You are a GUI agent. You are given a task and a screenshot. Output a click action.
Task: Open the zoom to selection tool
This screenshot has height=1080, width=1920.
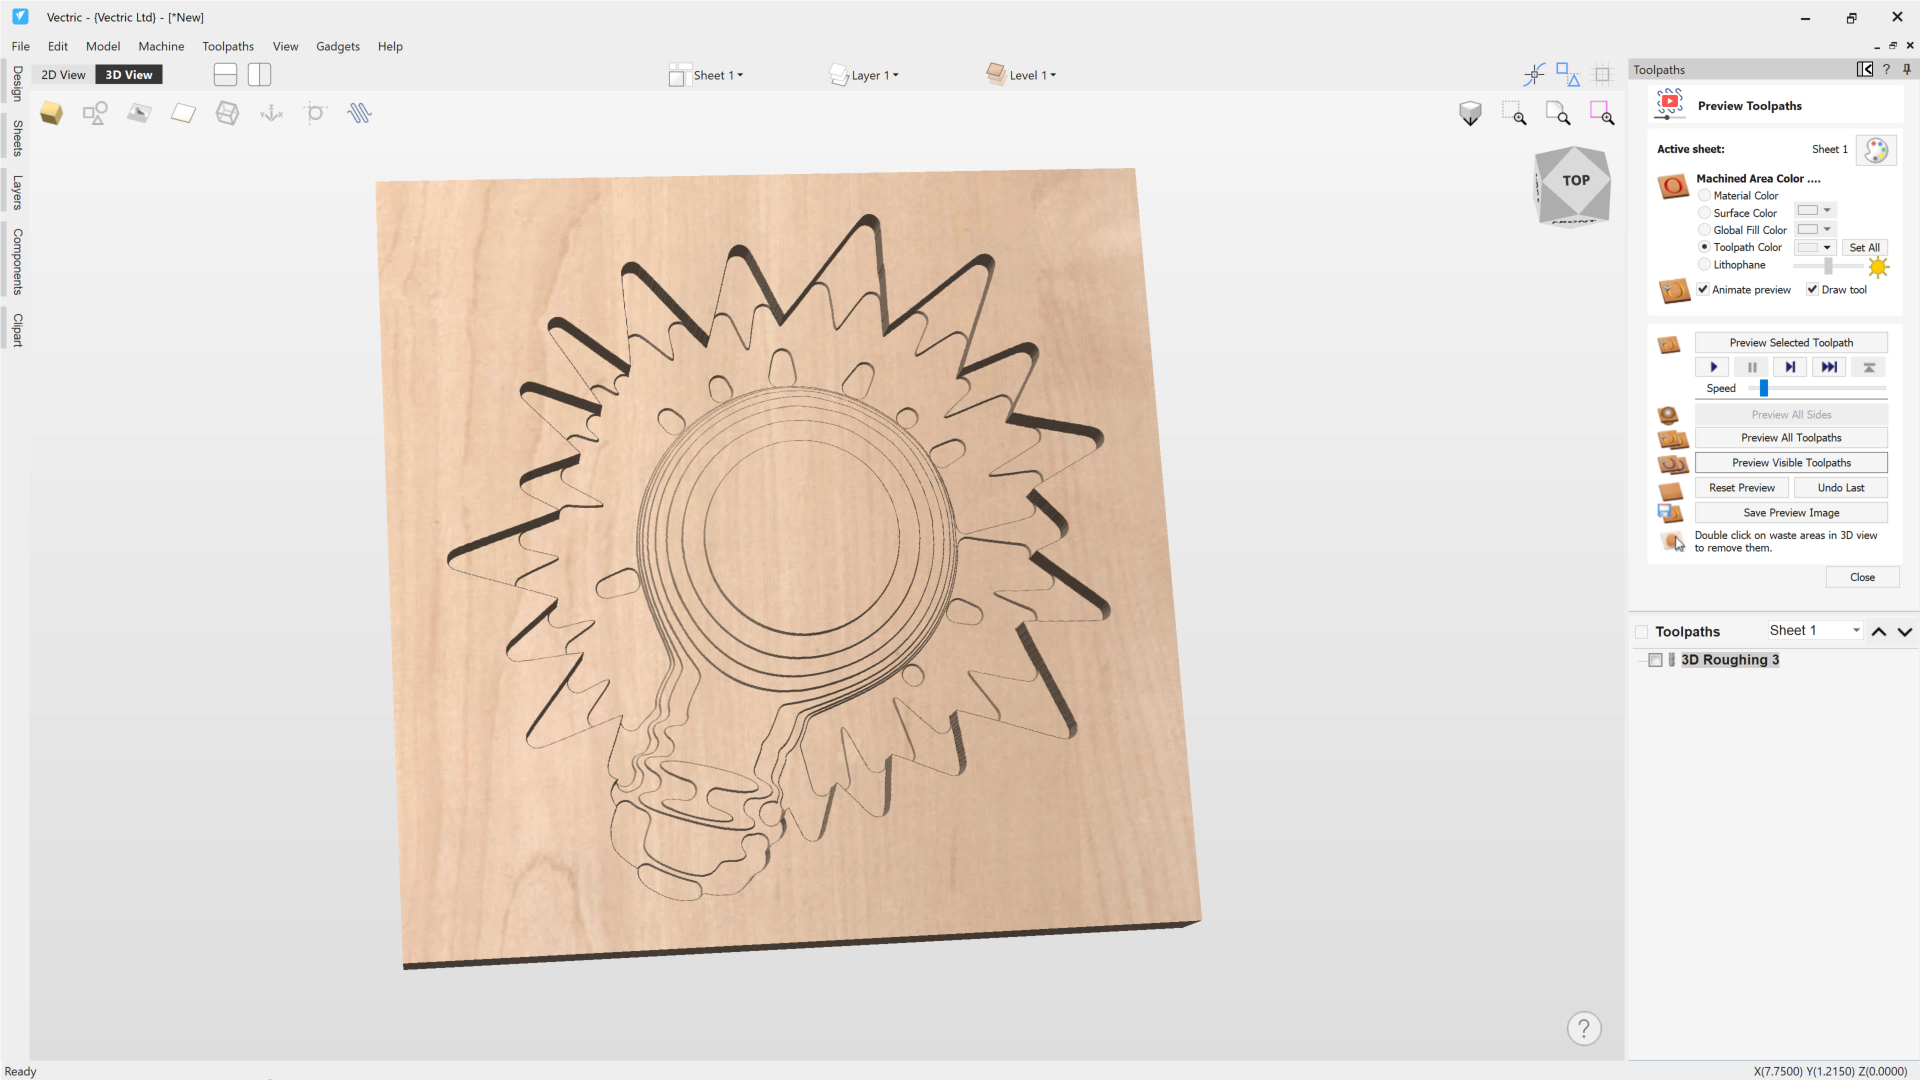[1602, 114]
